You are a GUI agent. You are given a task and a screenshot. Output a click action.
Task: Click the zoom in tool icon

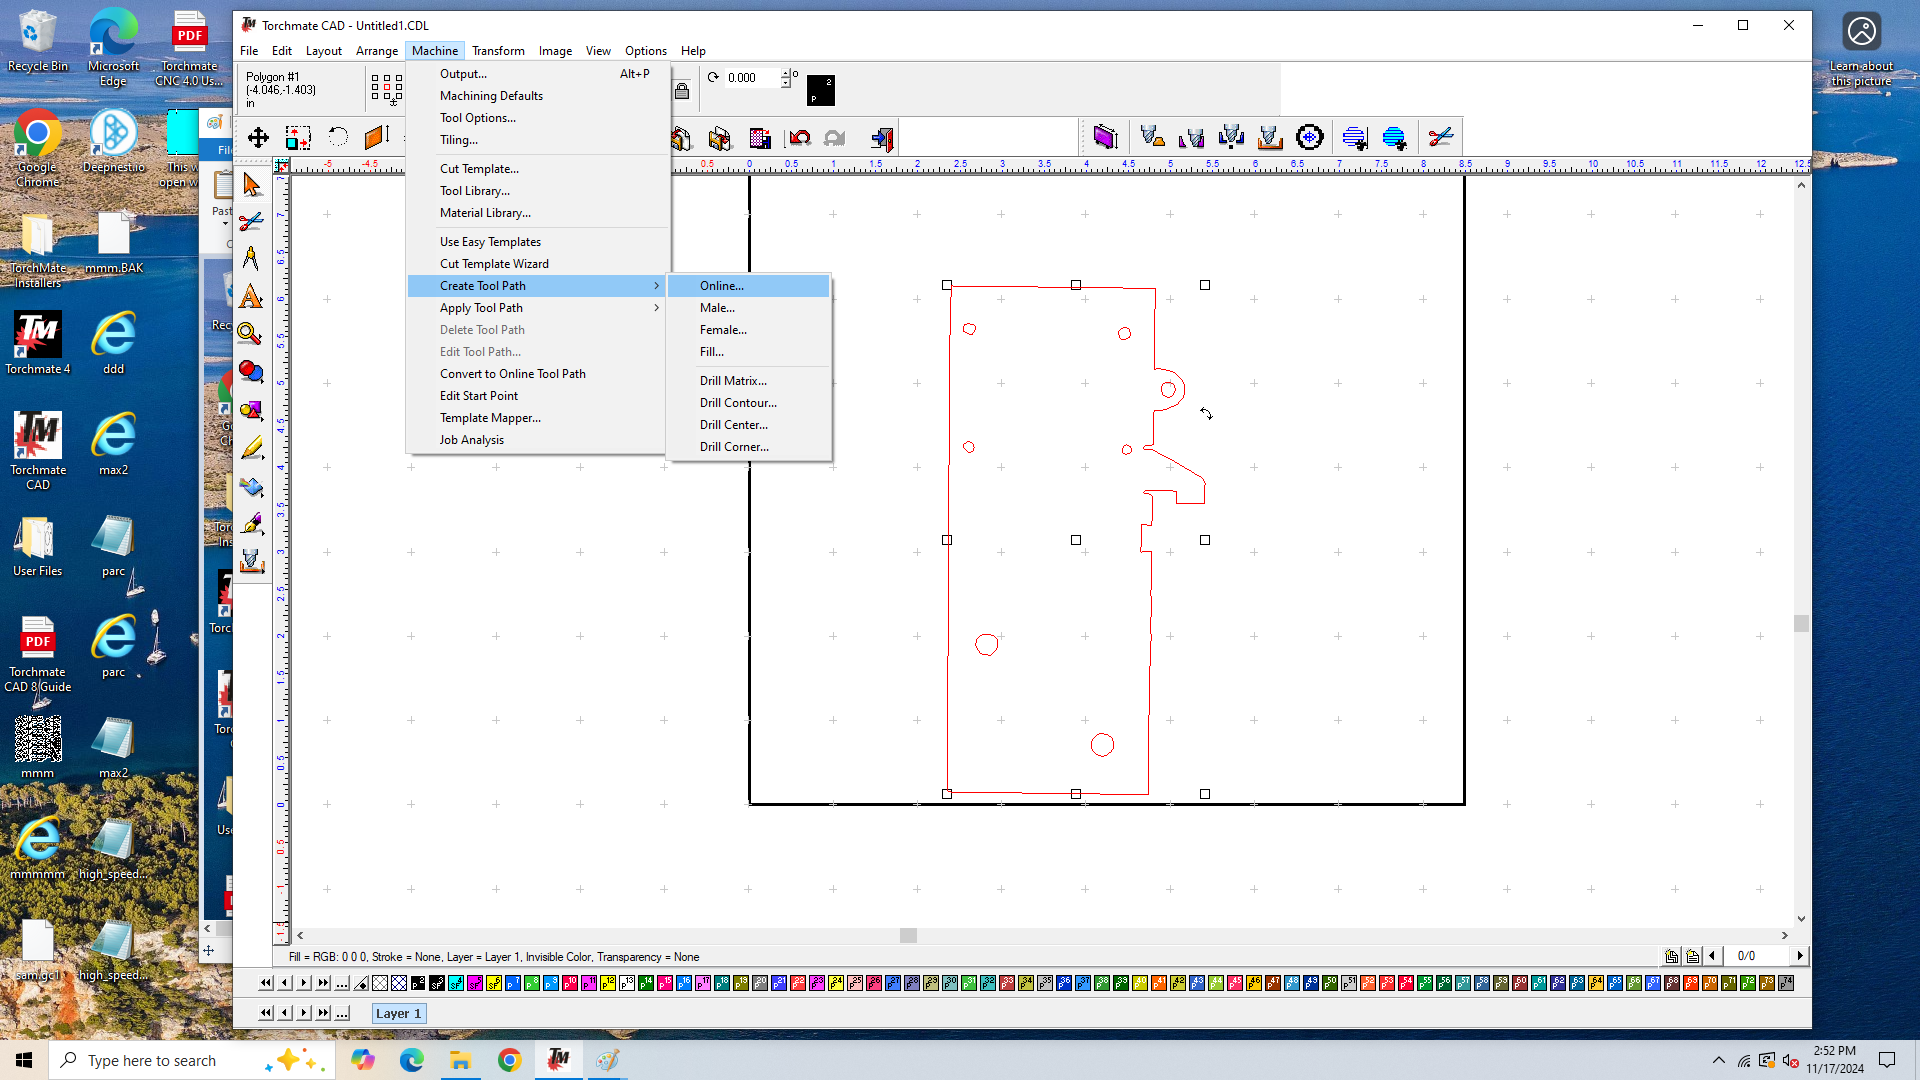click(x=252, y=334)
